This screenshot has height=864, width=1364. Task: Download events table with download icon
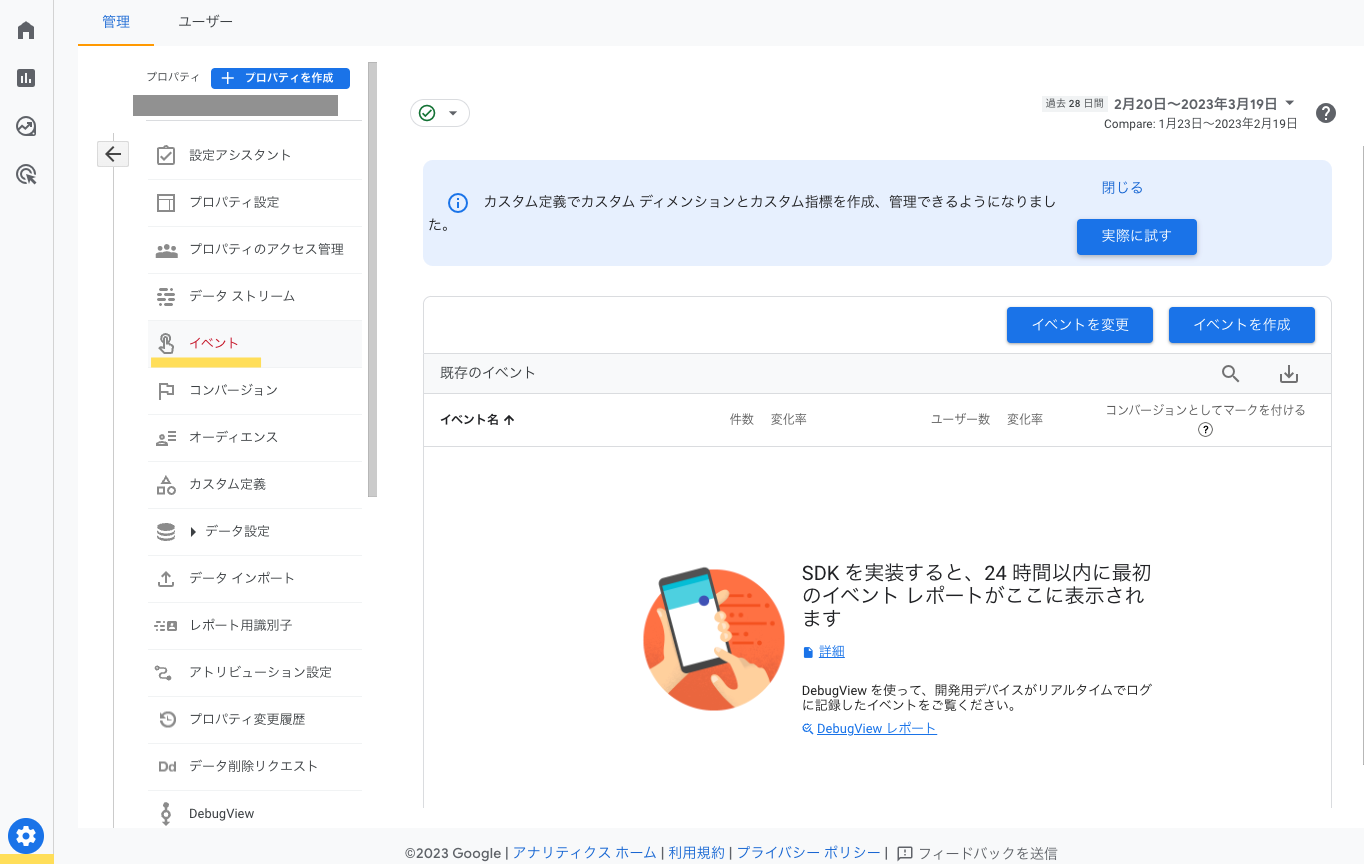[1289, 374]
